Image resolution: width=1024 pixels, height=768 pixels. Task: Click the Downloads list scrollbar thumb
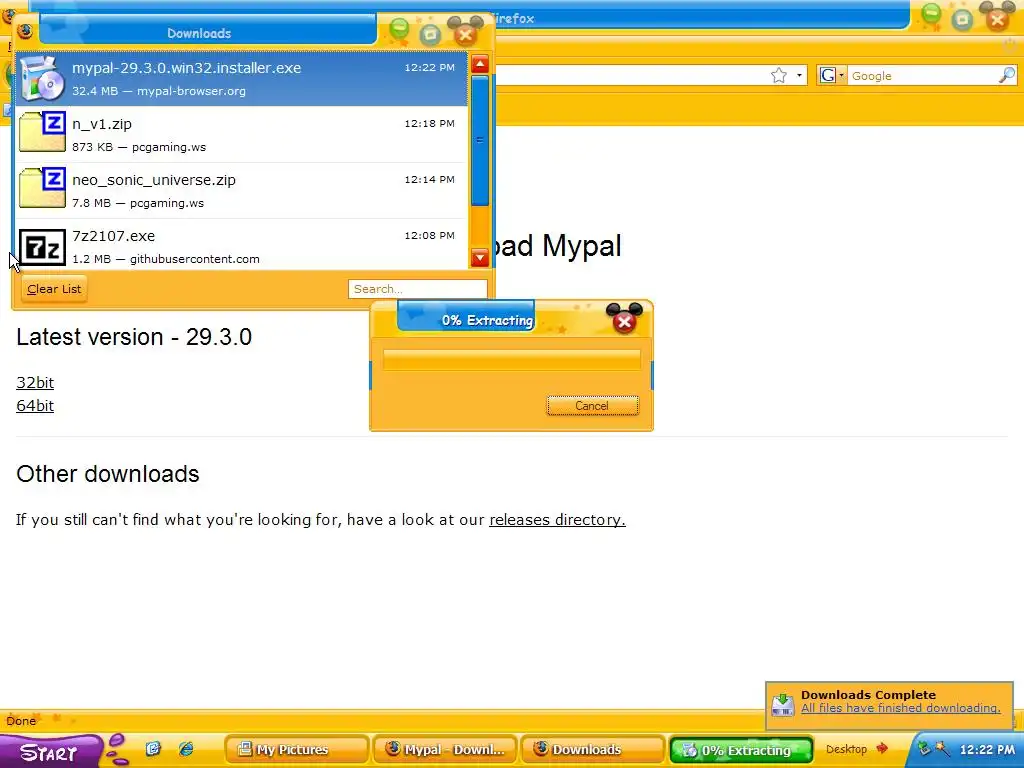pos(480,140)
